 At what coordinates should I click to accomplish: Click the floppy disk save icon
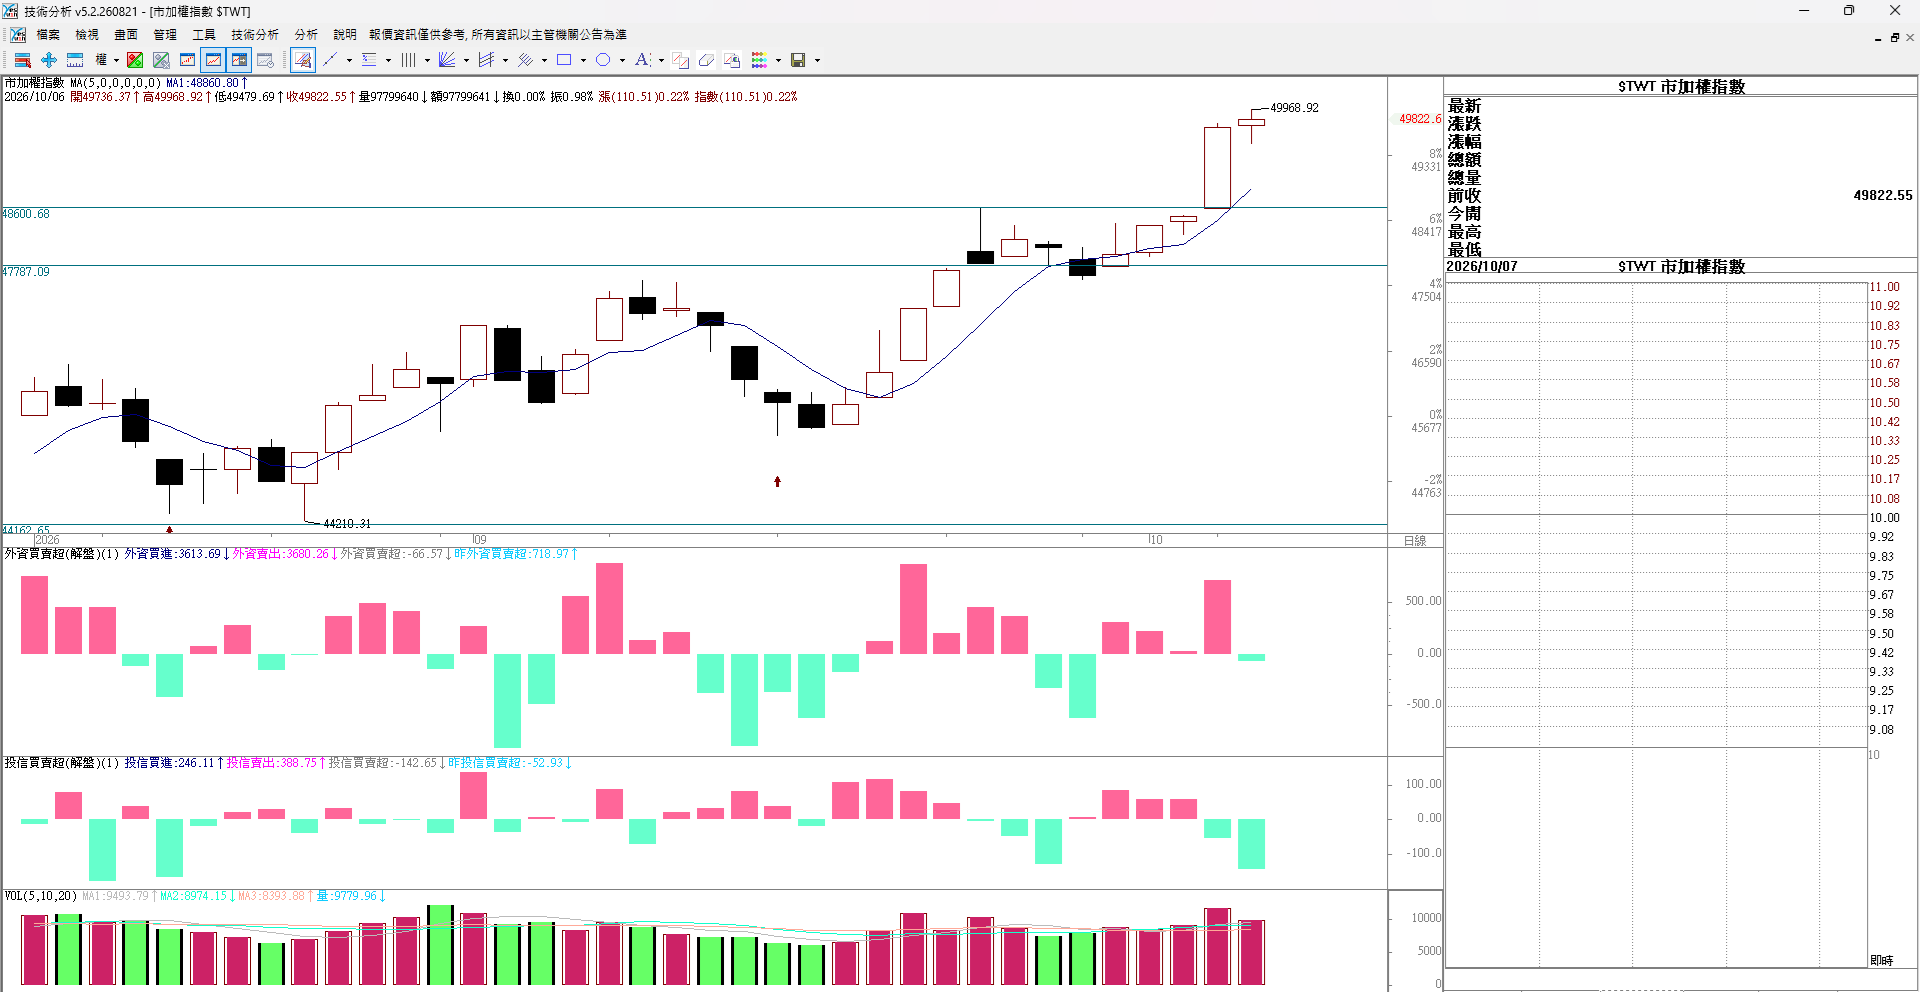coord(798,60)
